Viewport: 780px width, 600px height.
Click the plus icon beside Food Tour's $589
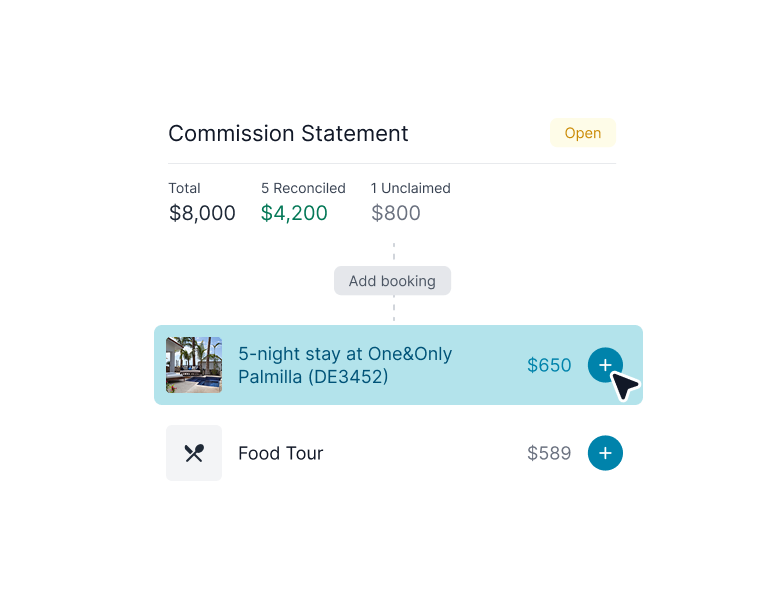coord(604,453)
